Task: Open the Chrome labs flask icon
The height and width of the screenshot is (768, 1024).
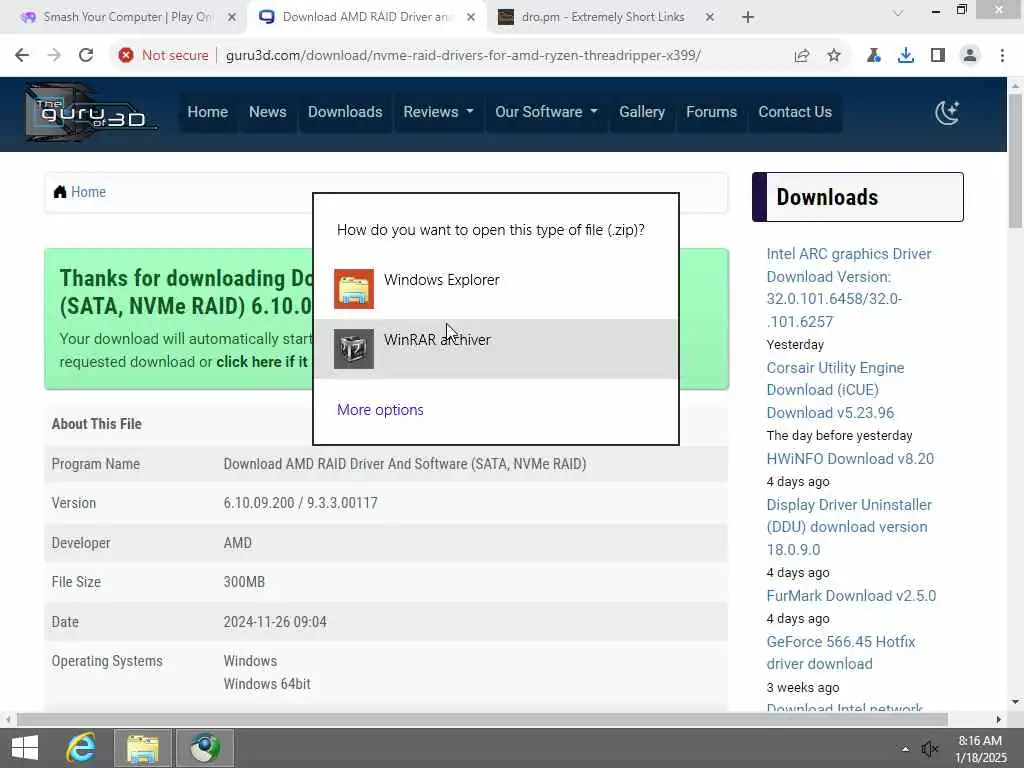Action: pyautogui.click(x=874, y=56)
